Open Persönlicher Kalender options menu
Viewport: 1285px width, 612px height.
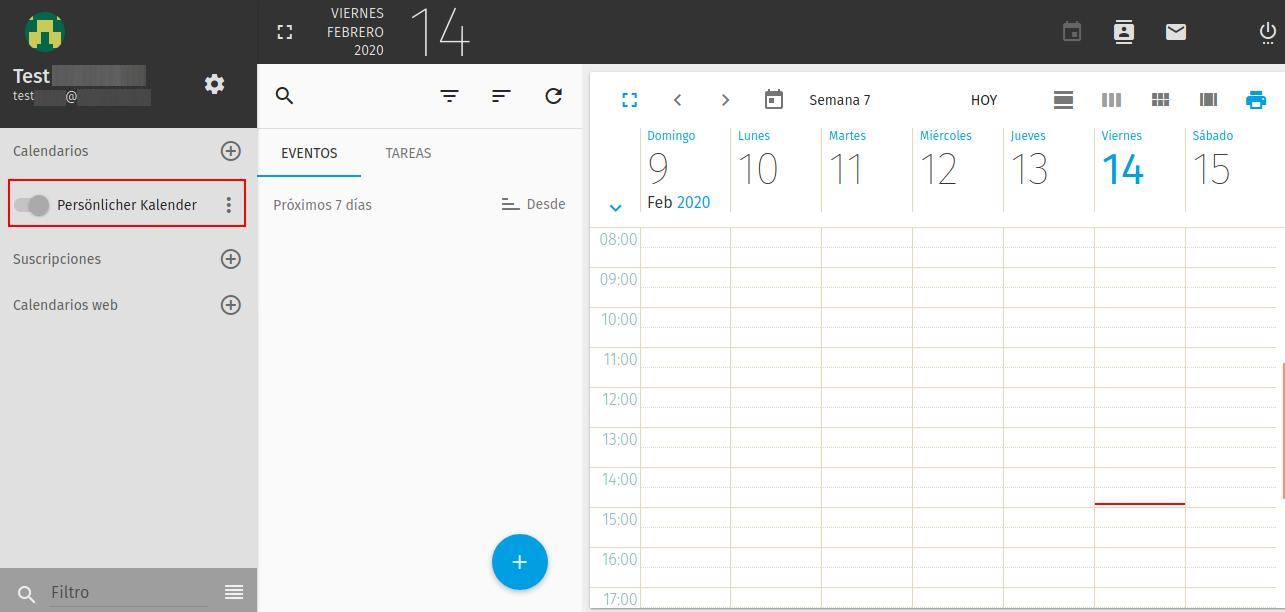[229, 205]
